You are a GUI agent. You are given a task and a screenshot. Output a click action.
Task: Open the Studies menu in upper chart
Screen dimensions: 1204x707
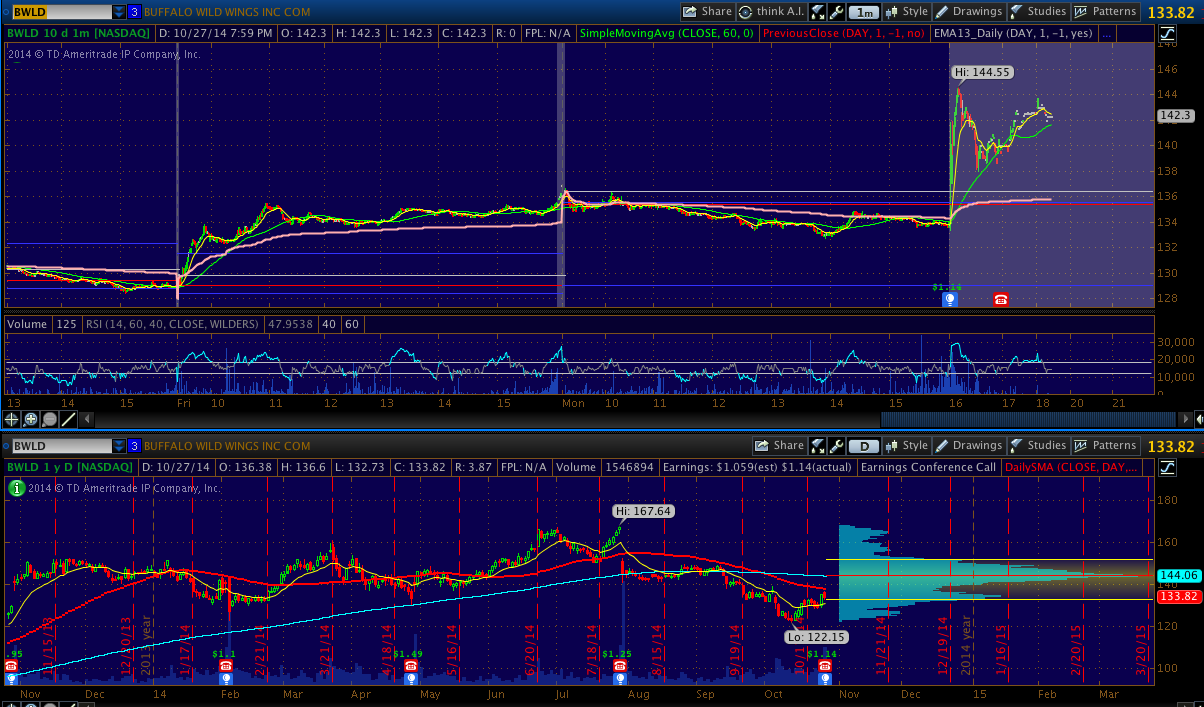tap(1038, 12)
